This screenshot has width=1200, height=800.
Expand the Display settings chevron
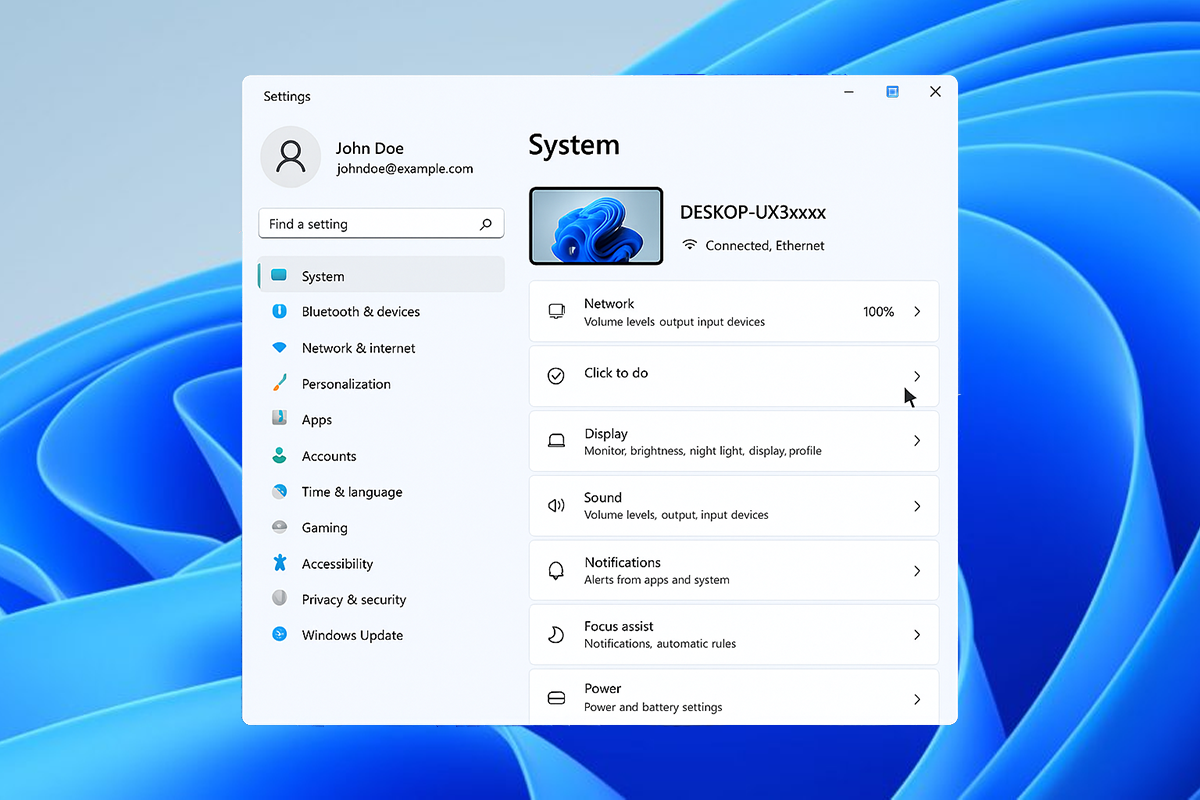click(x=917, y=441)
